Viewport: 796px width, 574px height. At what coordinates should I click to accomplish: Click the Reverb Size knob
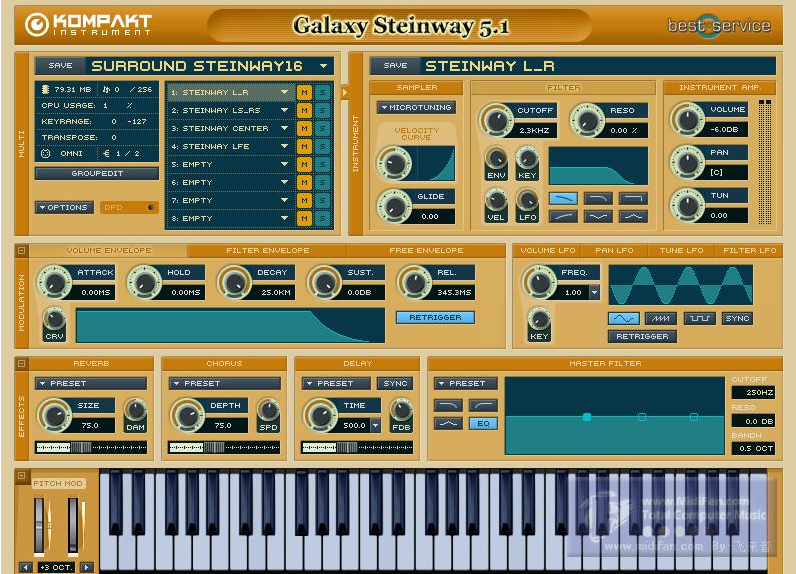(54, 415)
